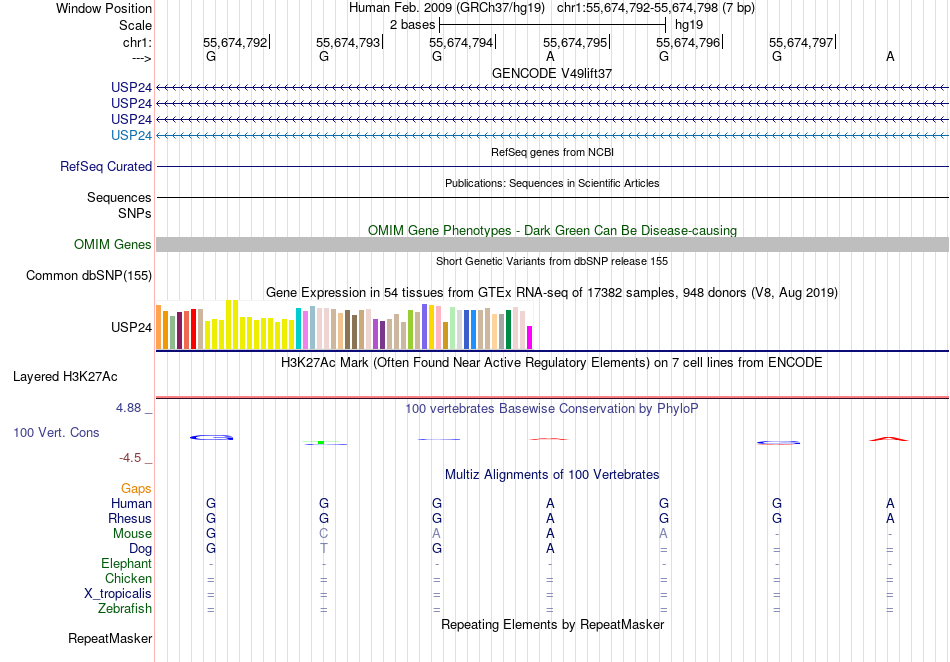Click the 2 bases scale bar
Viewport: 950px width, 662px height.
pos(552,24)
